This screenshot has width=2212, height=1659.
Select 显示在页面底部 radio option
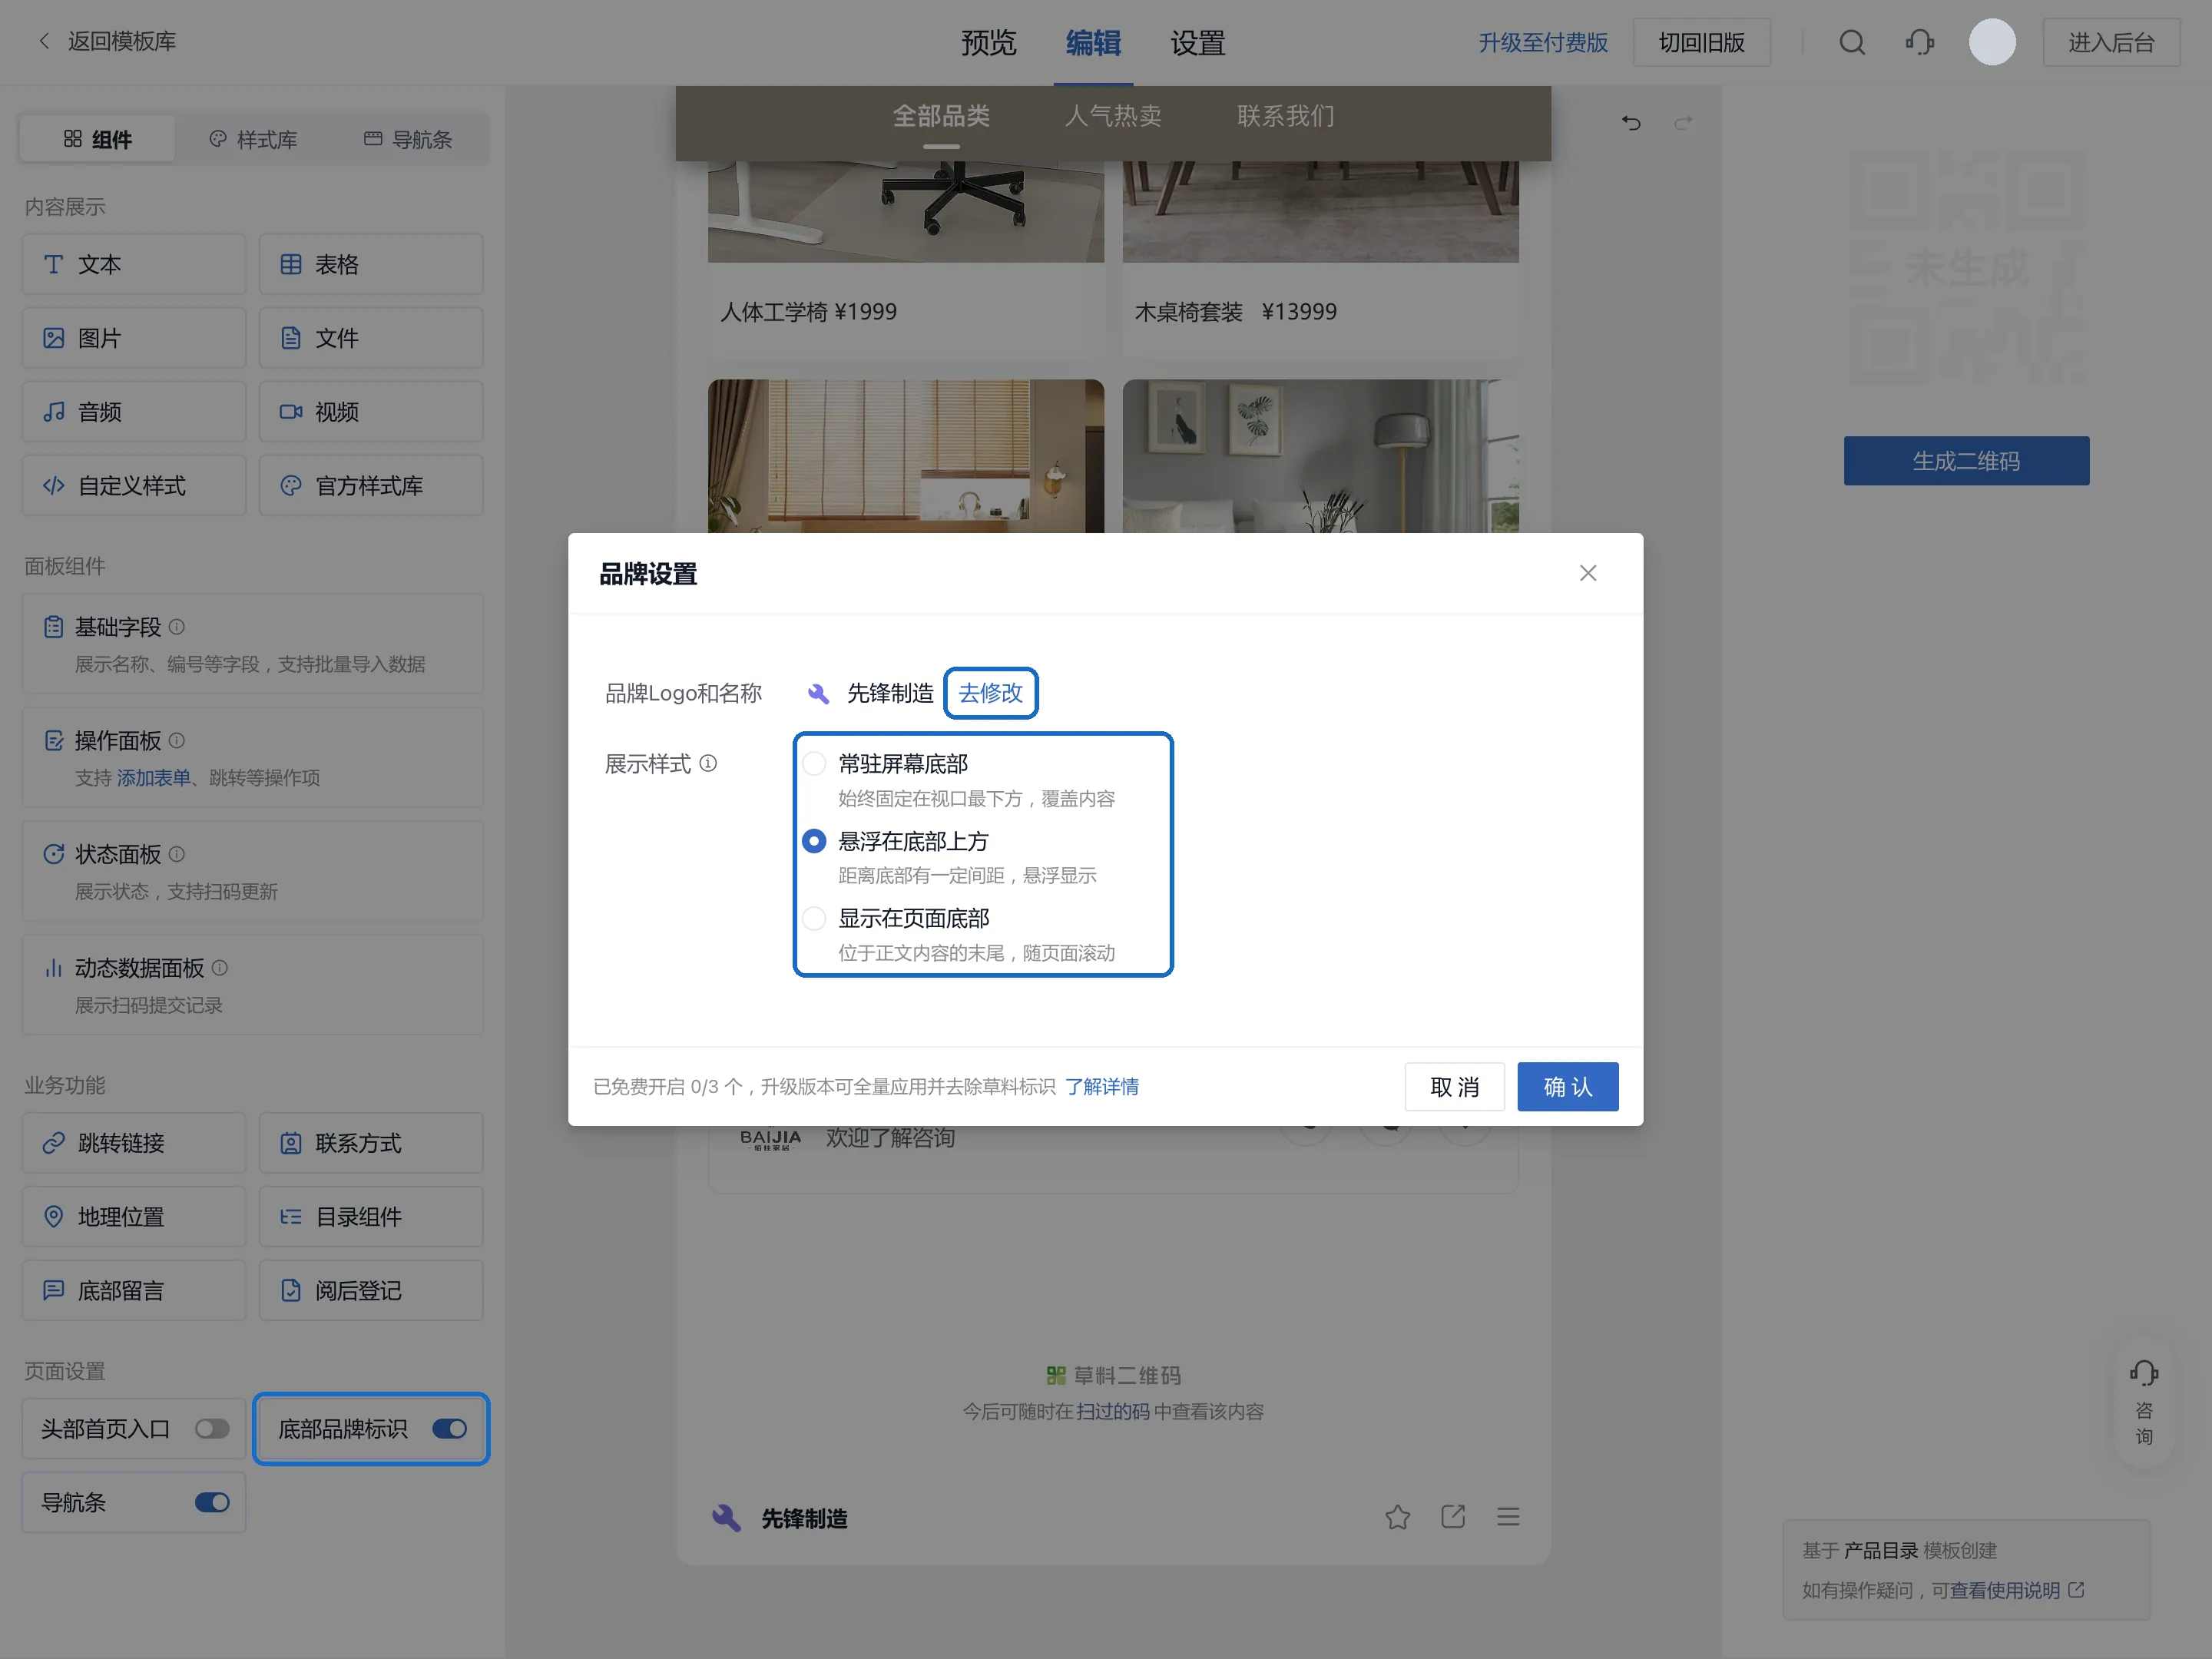coord(814,918)
